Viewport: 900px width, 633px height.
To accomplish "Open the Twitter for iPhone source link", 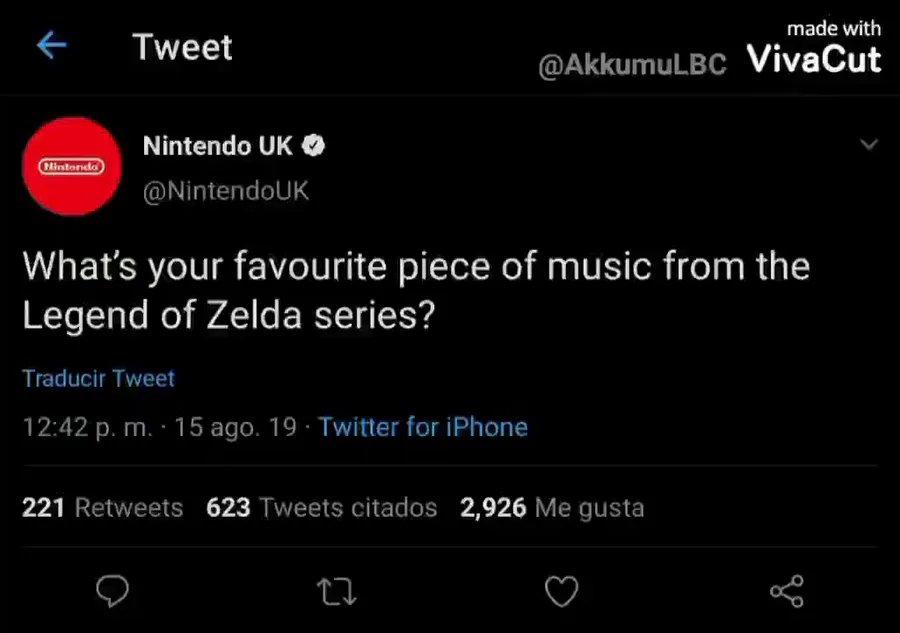I will 423,428.
